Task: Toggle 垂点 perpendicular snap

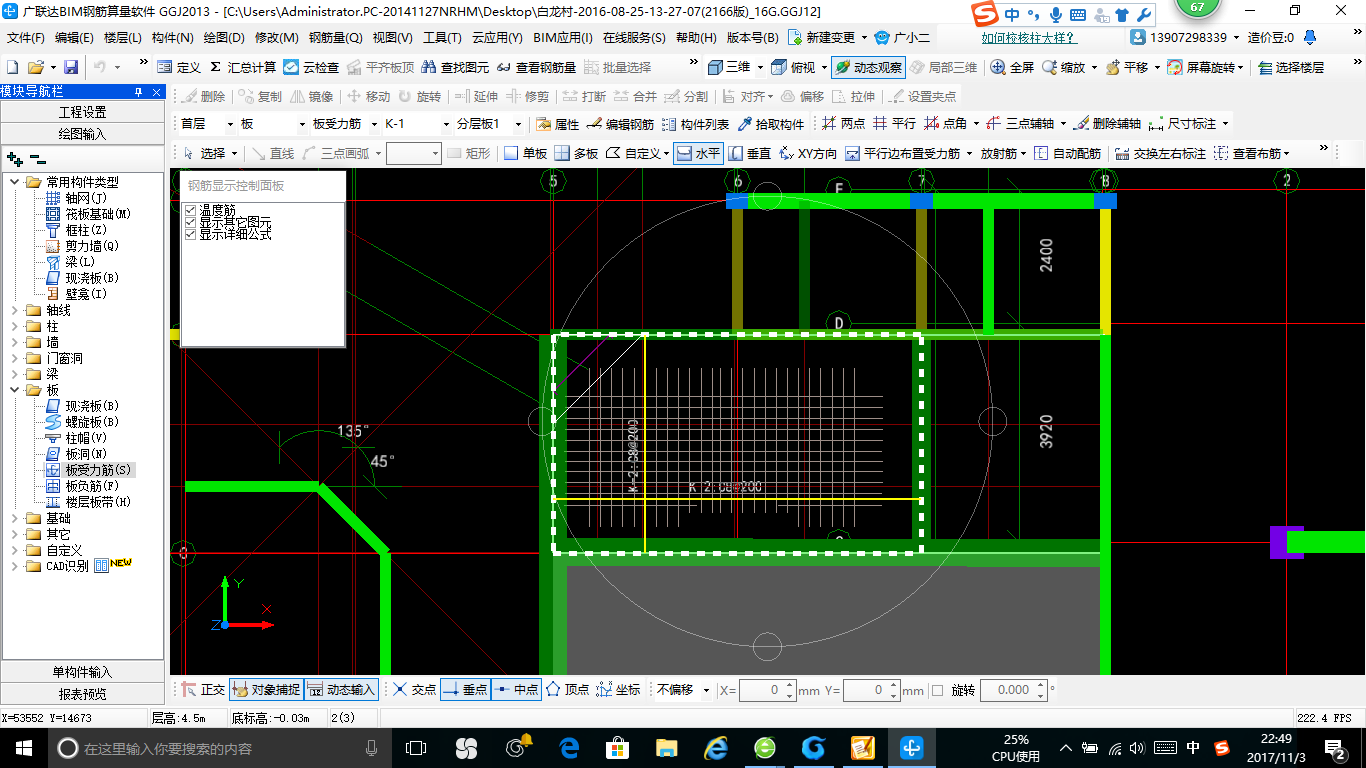Action: 465,690
